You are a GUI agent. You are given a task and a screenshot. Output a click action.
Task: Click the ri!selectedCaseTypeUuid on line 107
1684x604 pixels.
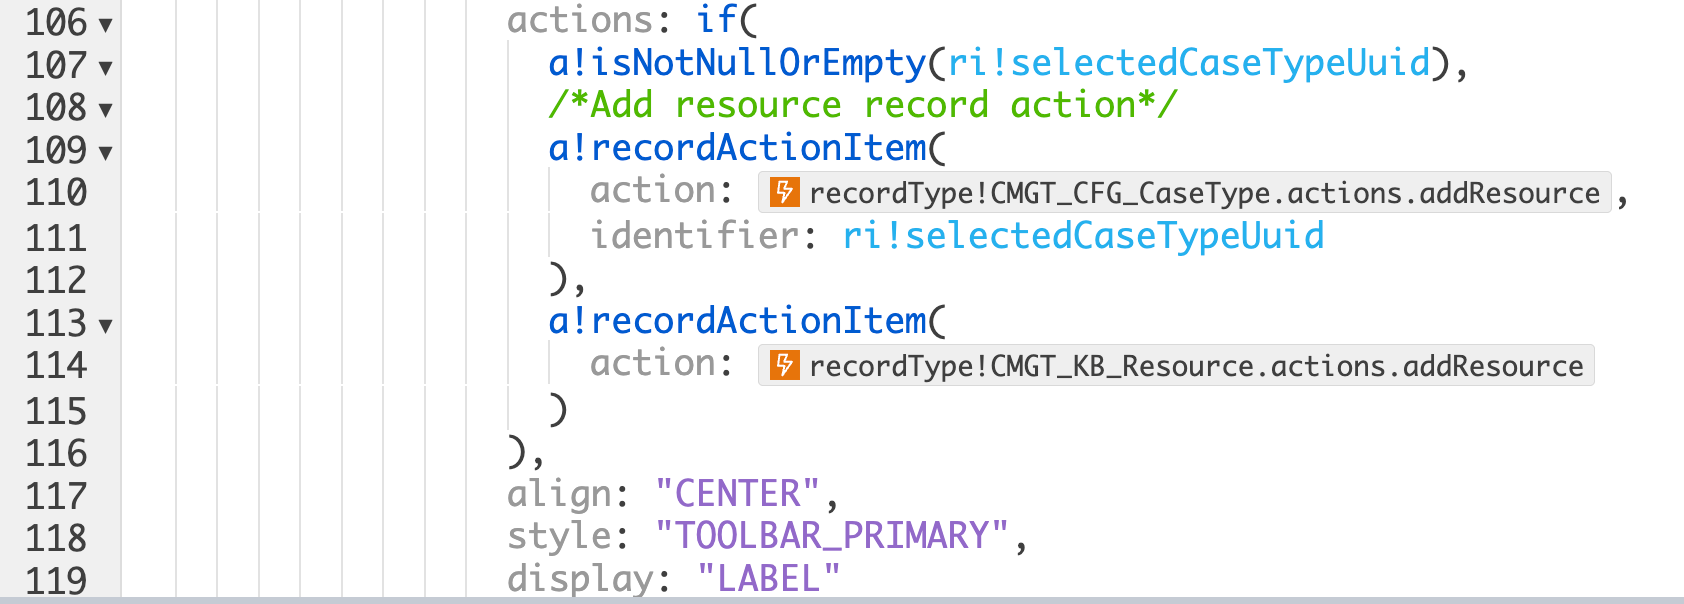pyautogui.click(x=1189, y=63)
